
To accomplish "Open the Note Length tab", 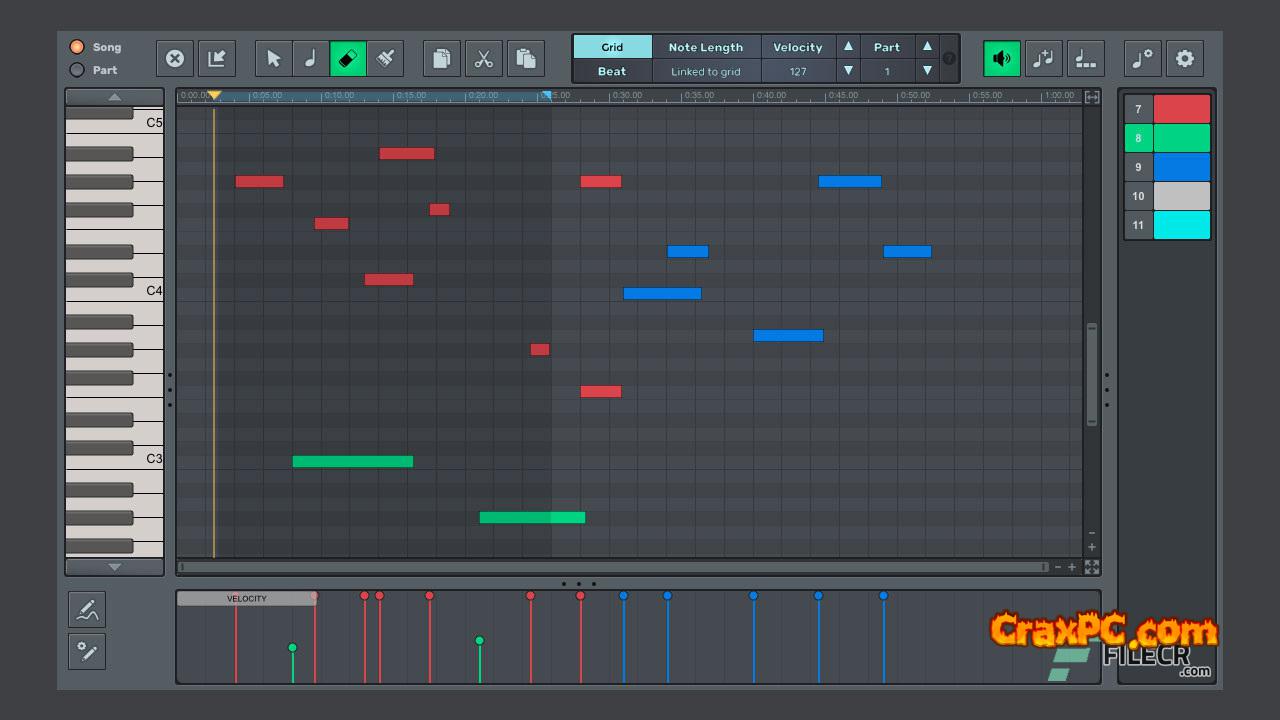I will pyautogui.click(x=705, y=47).
